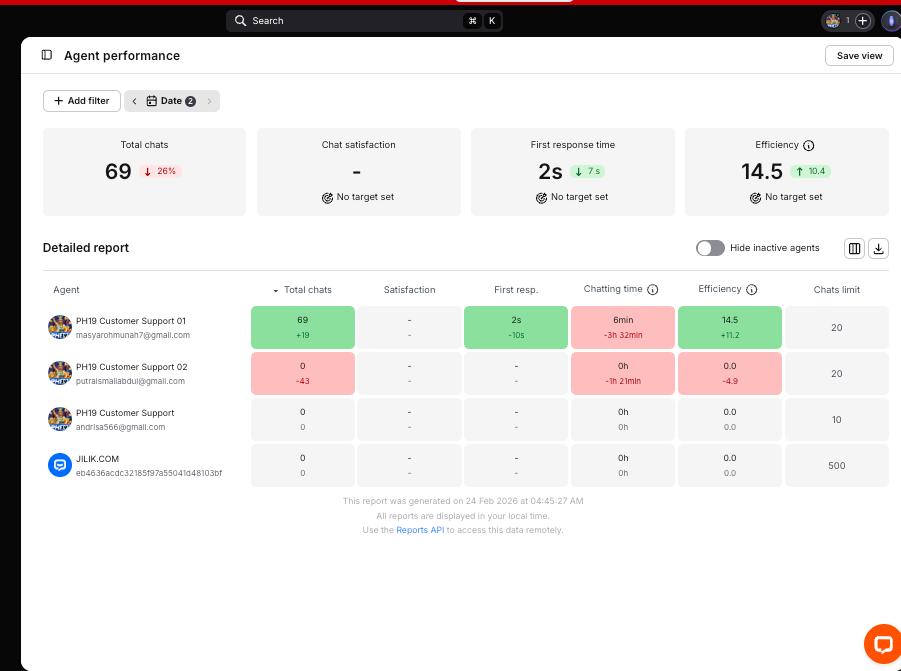
Task: Click the Save view button
Action: 859,56
